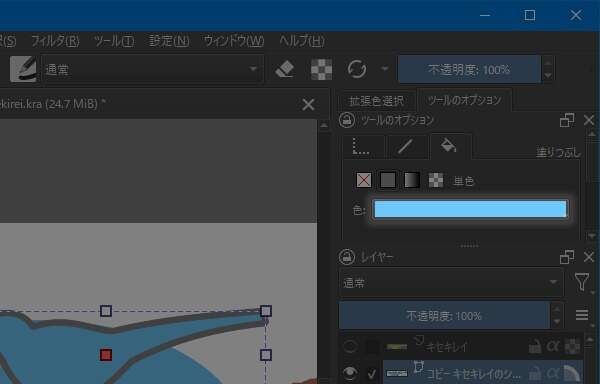Screen dimensions: 600x384
Task: Choose the solid color fill option
Action: coord(388,180)
